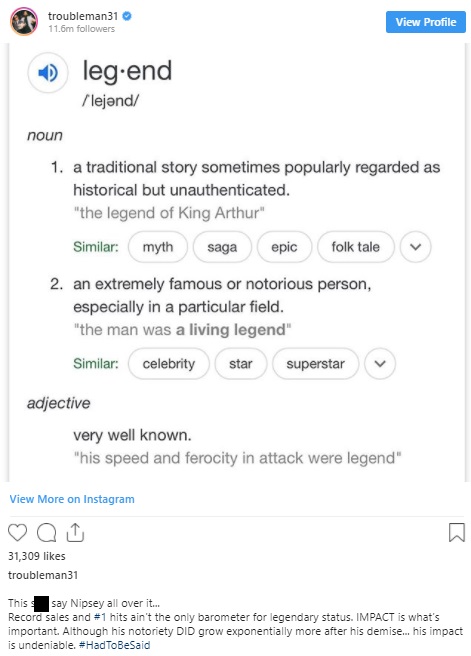Select the celebrity synonym chip
The width and height of the screenshot is (471, 656).
point(169,364)
